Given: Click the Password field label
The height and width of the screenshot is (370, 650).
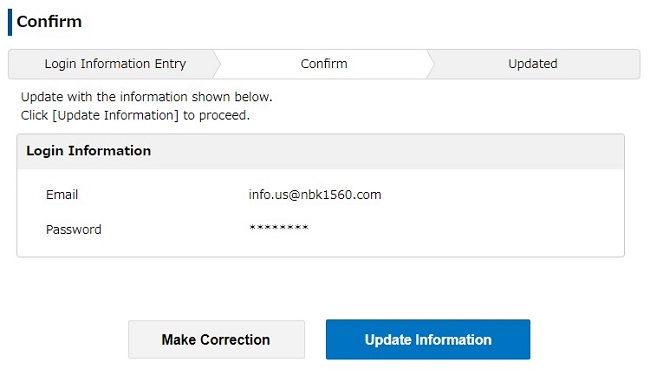Looking at the screenshot, I should [73, 230].
